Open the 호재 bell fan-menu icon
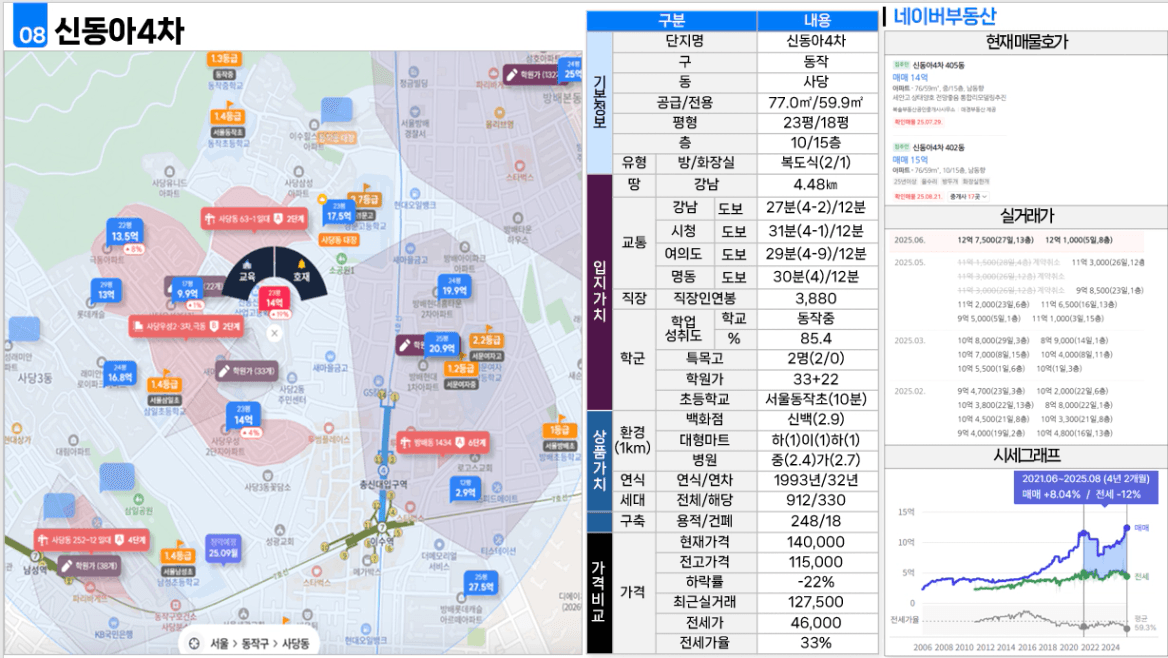The height and width of the screenshot is (658, 1168). 301,272
